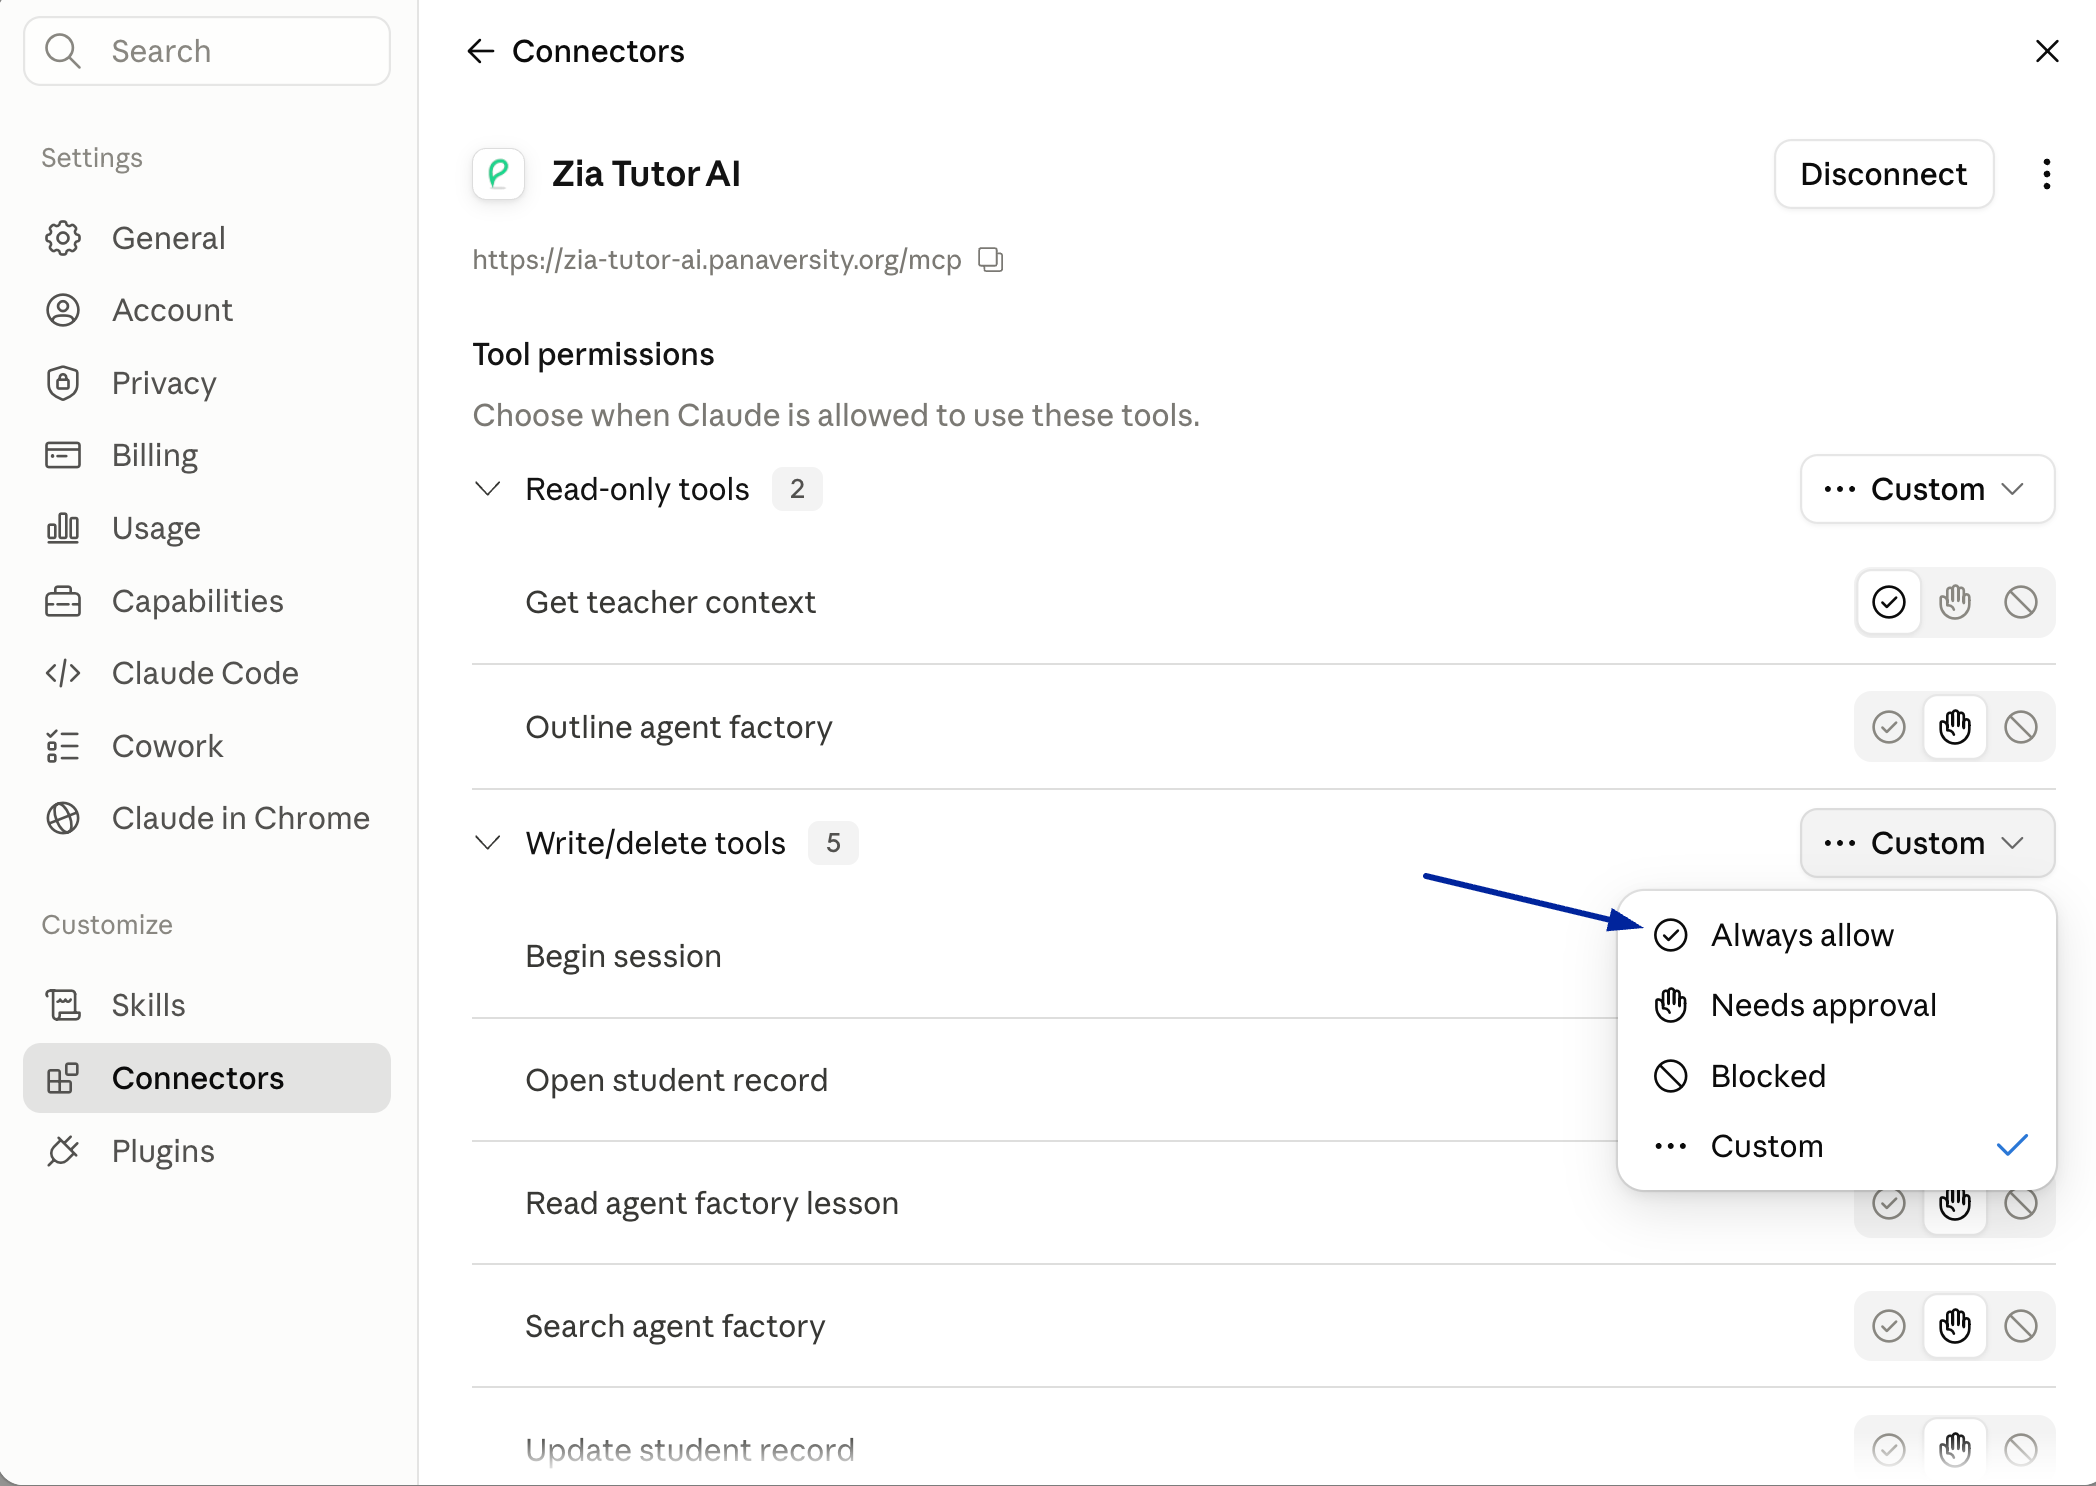Set Search agent factory to always allow
This screenshot has height=1486, width=2096.
1889,1326
